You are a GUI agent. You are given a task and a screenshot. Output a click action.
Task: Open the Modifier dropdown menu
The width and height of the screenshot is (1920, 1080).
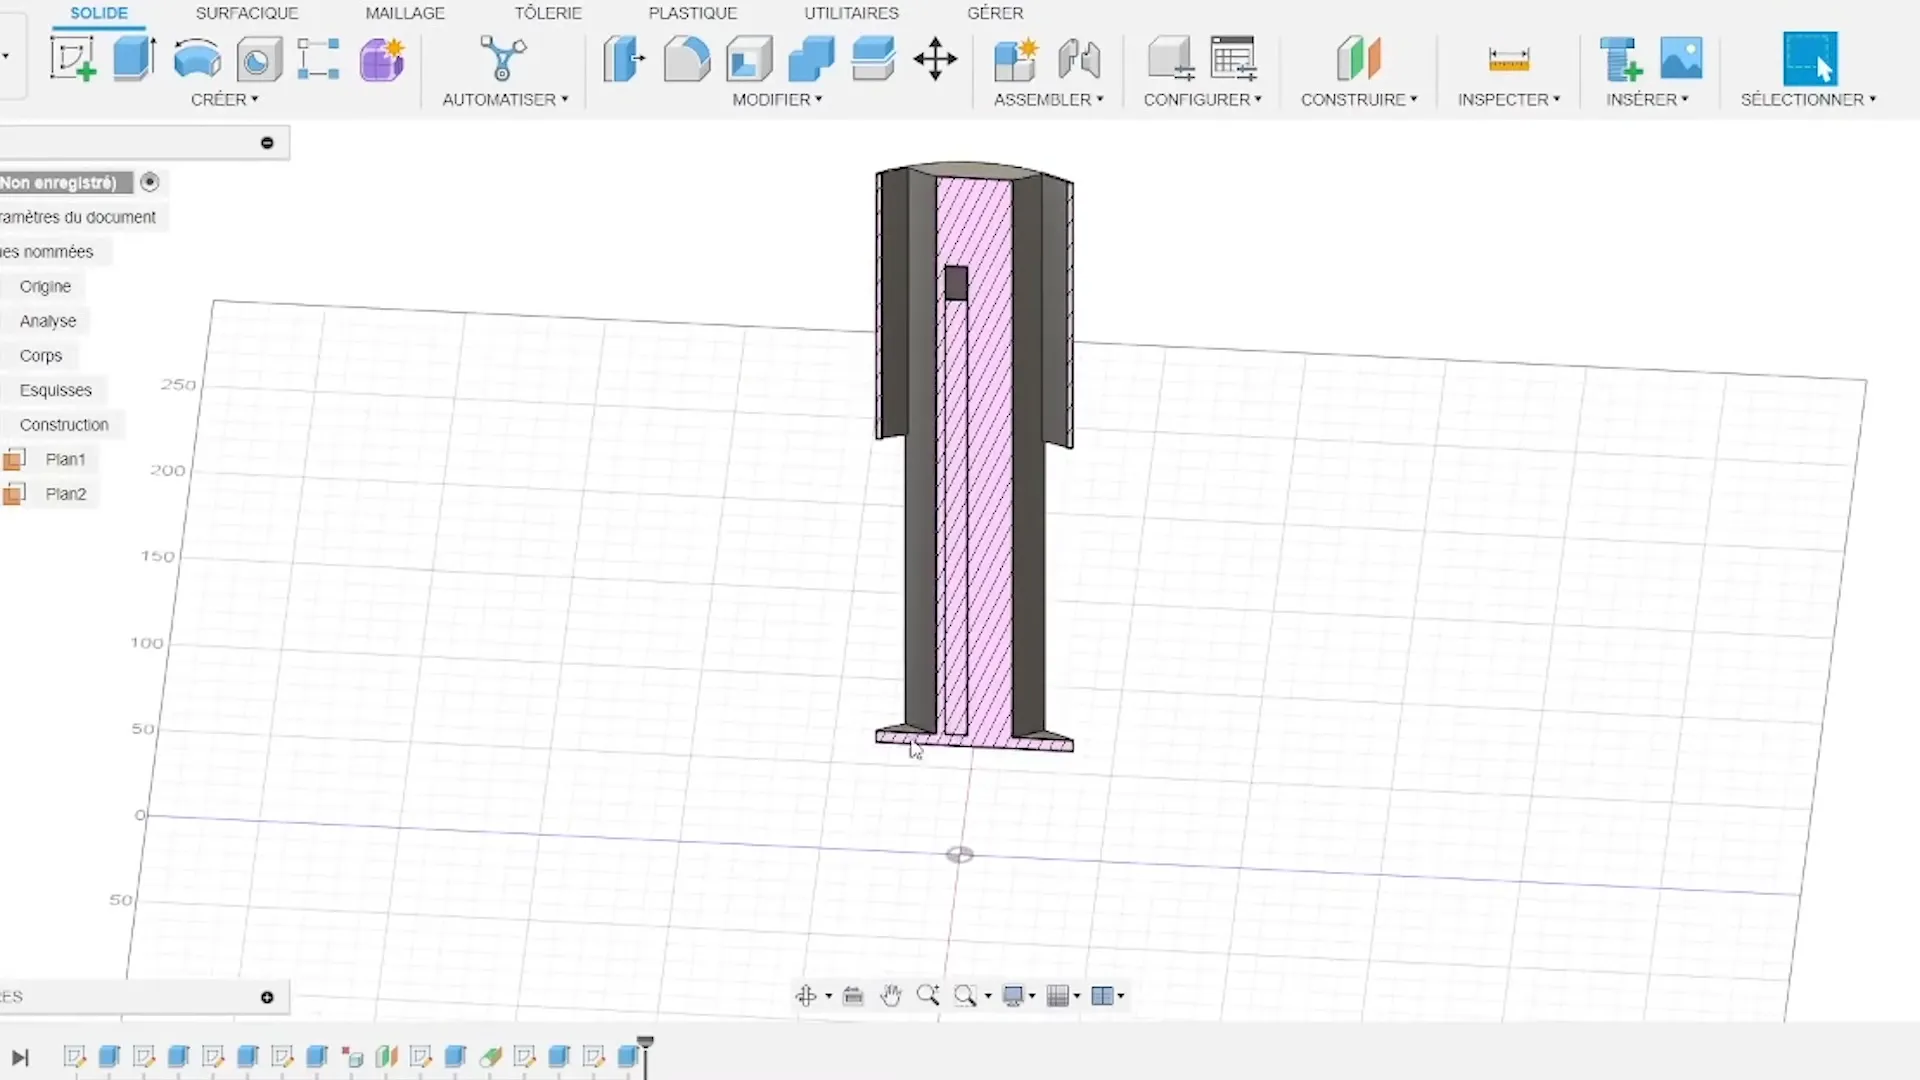point(777,100)
